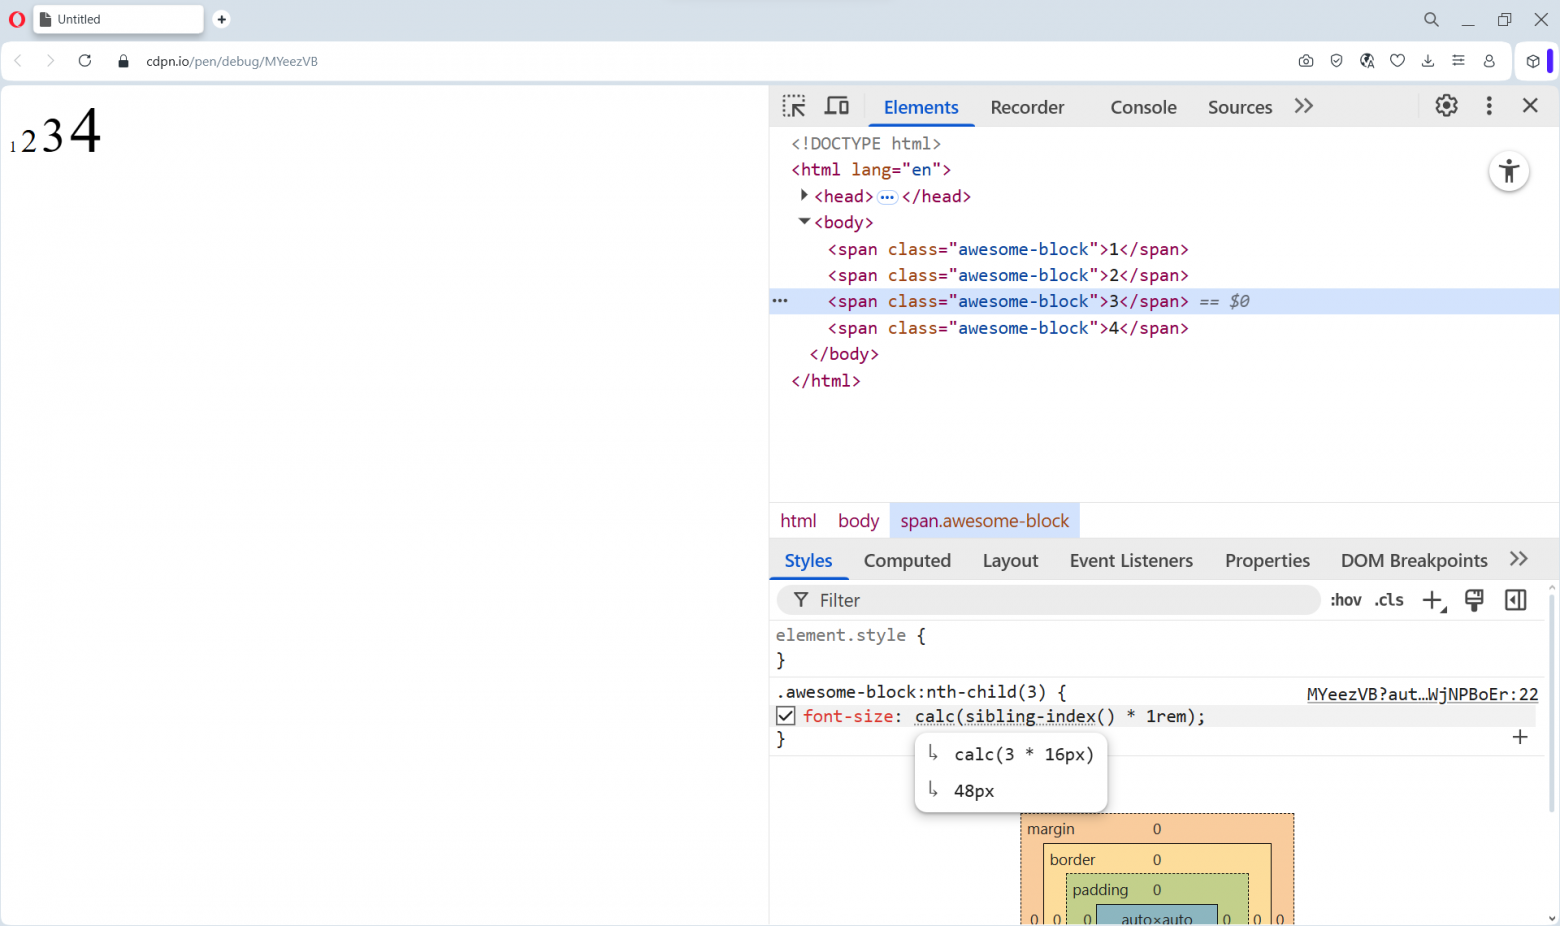The height and width of the screenshot is (926, 1560).
Task: Open DevTools three-dot customize menu
Action: 1489,106
